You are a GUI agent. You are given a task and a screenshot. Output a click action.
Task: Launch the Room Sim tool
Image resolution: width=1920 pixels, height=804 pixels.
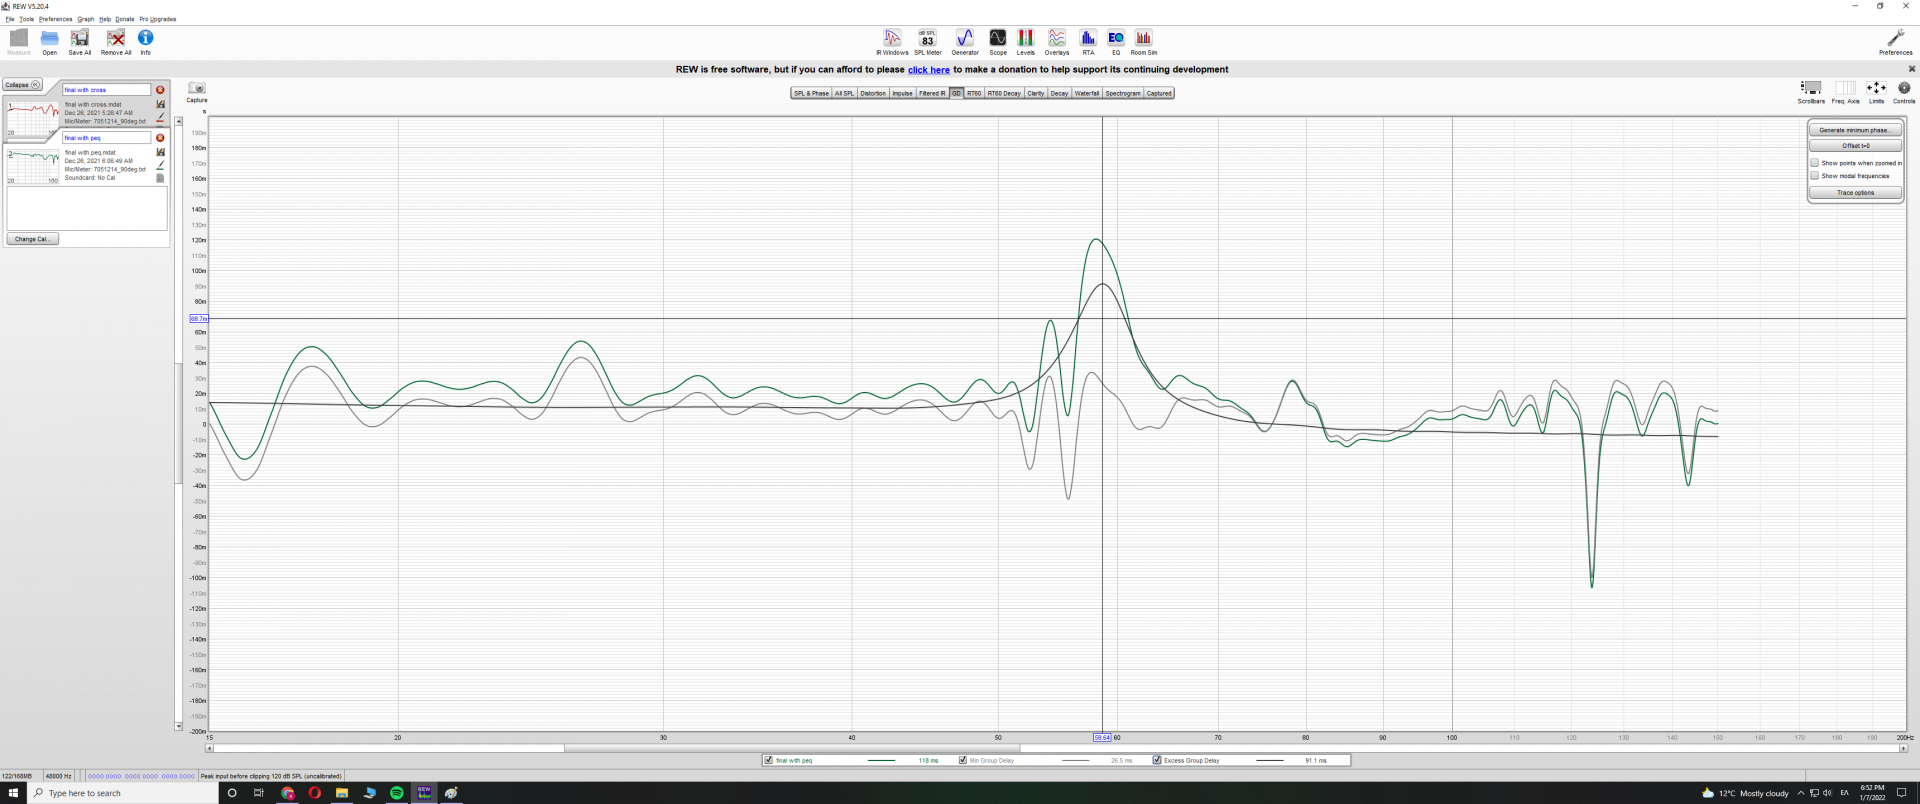pyautogui.click(x=1143, y=40)
